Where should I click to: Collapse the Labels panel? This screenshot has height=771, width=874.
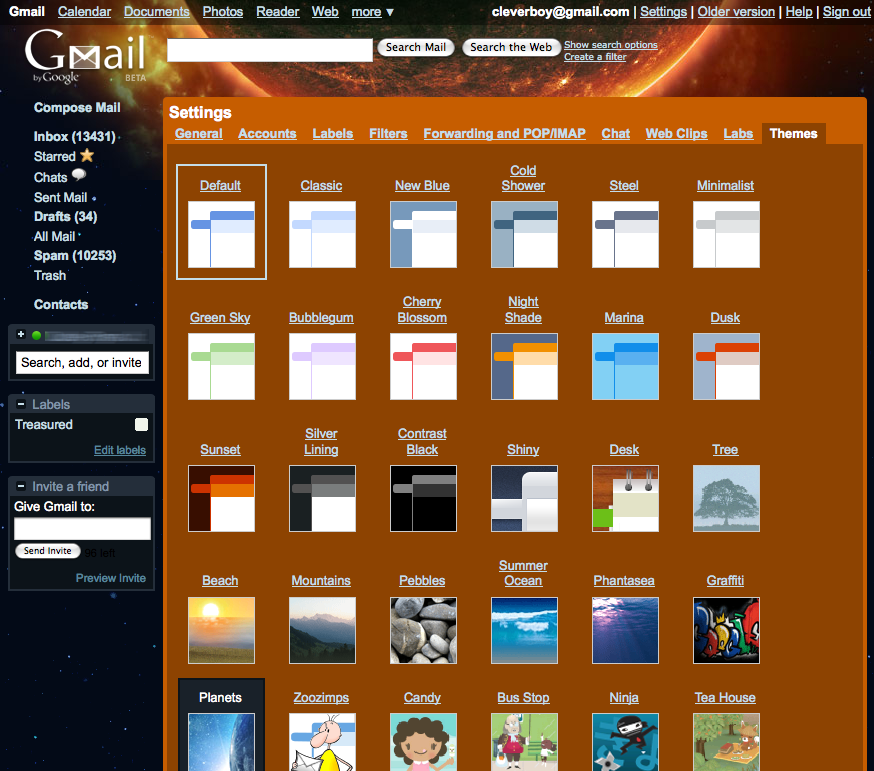click(x=21, y=404)
